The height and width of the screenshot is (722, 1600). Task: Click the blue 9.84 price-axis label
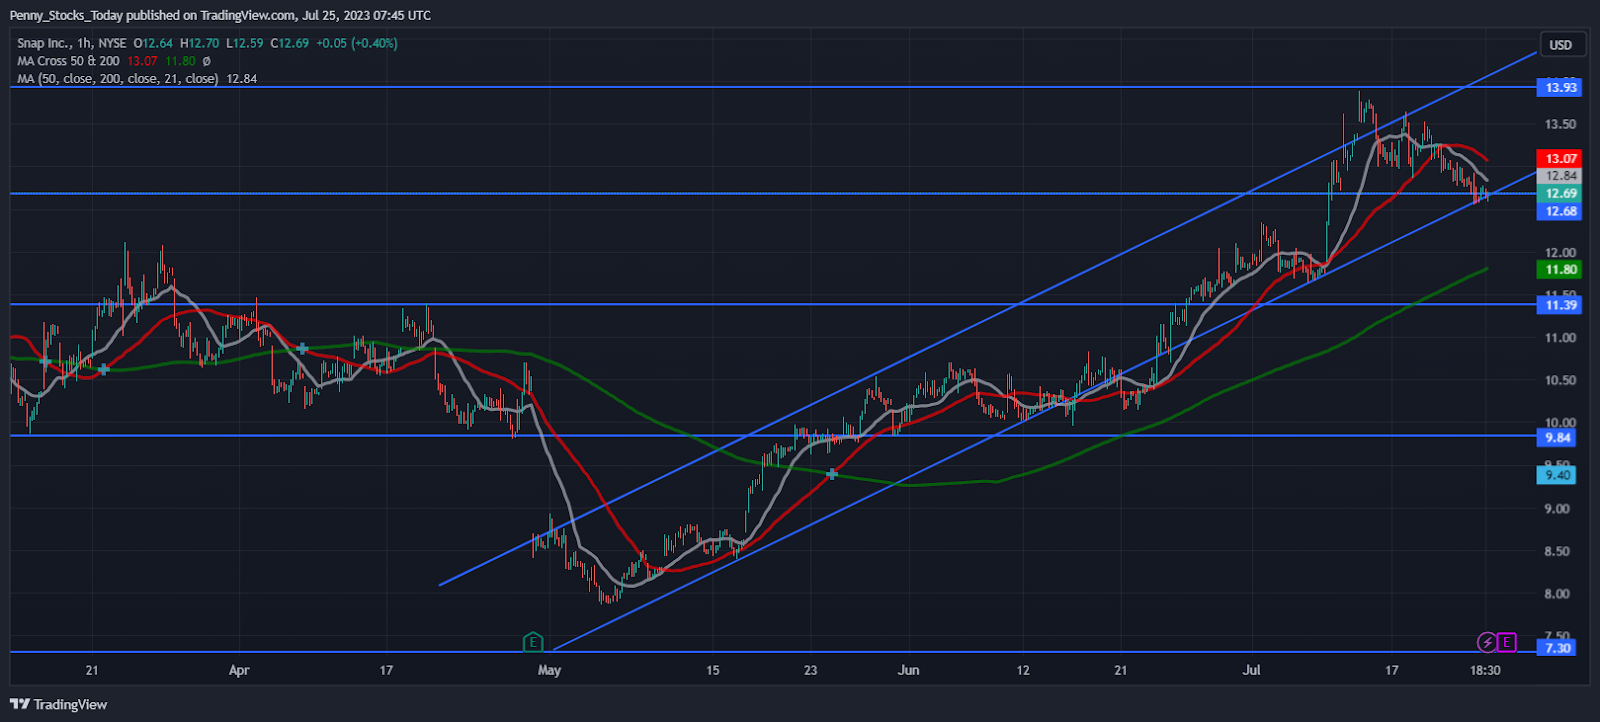coord(1558,438)
